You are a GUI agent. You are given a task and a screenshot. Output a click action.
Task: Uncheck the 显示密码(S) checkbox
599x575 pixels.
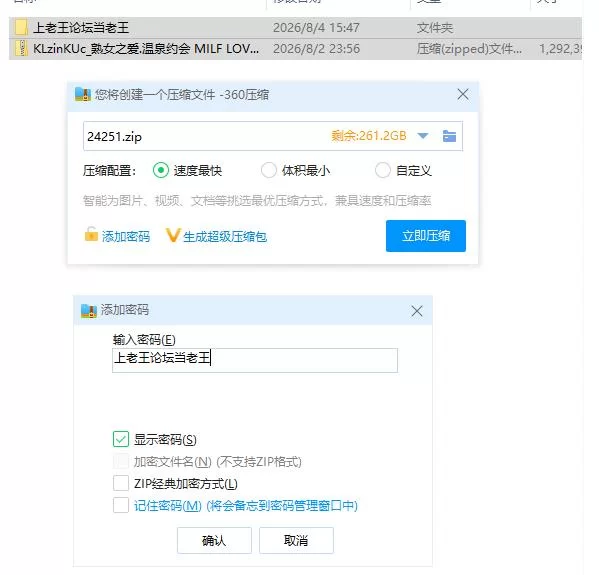coord(121,439)
